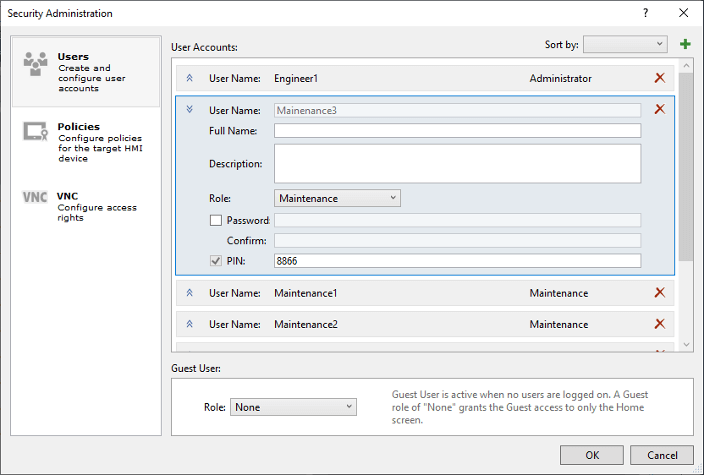Click the Administrator role label for Engineer1
Screen dimensions: 704x476
tap(560, 78)
